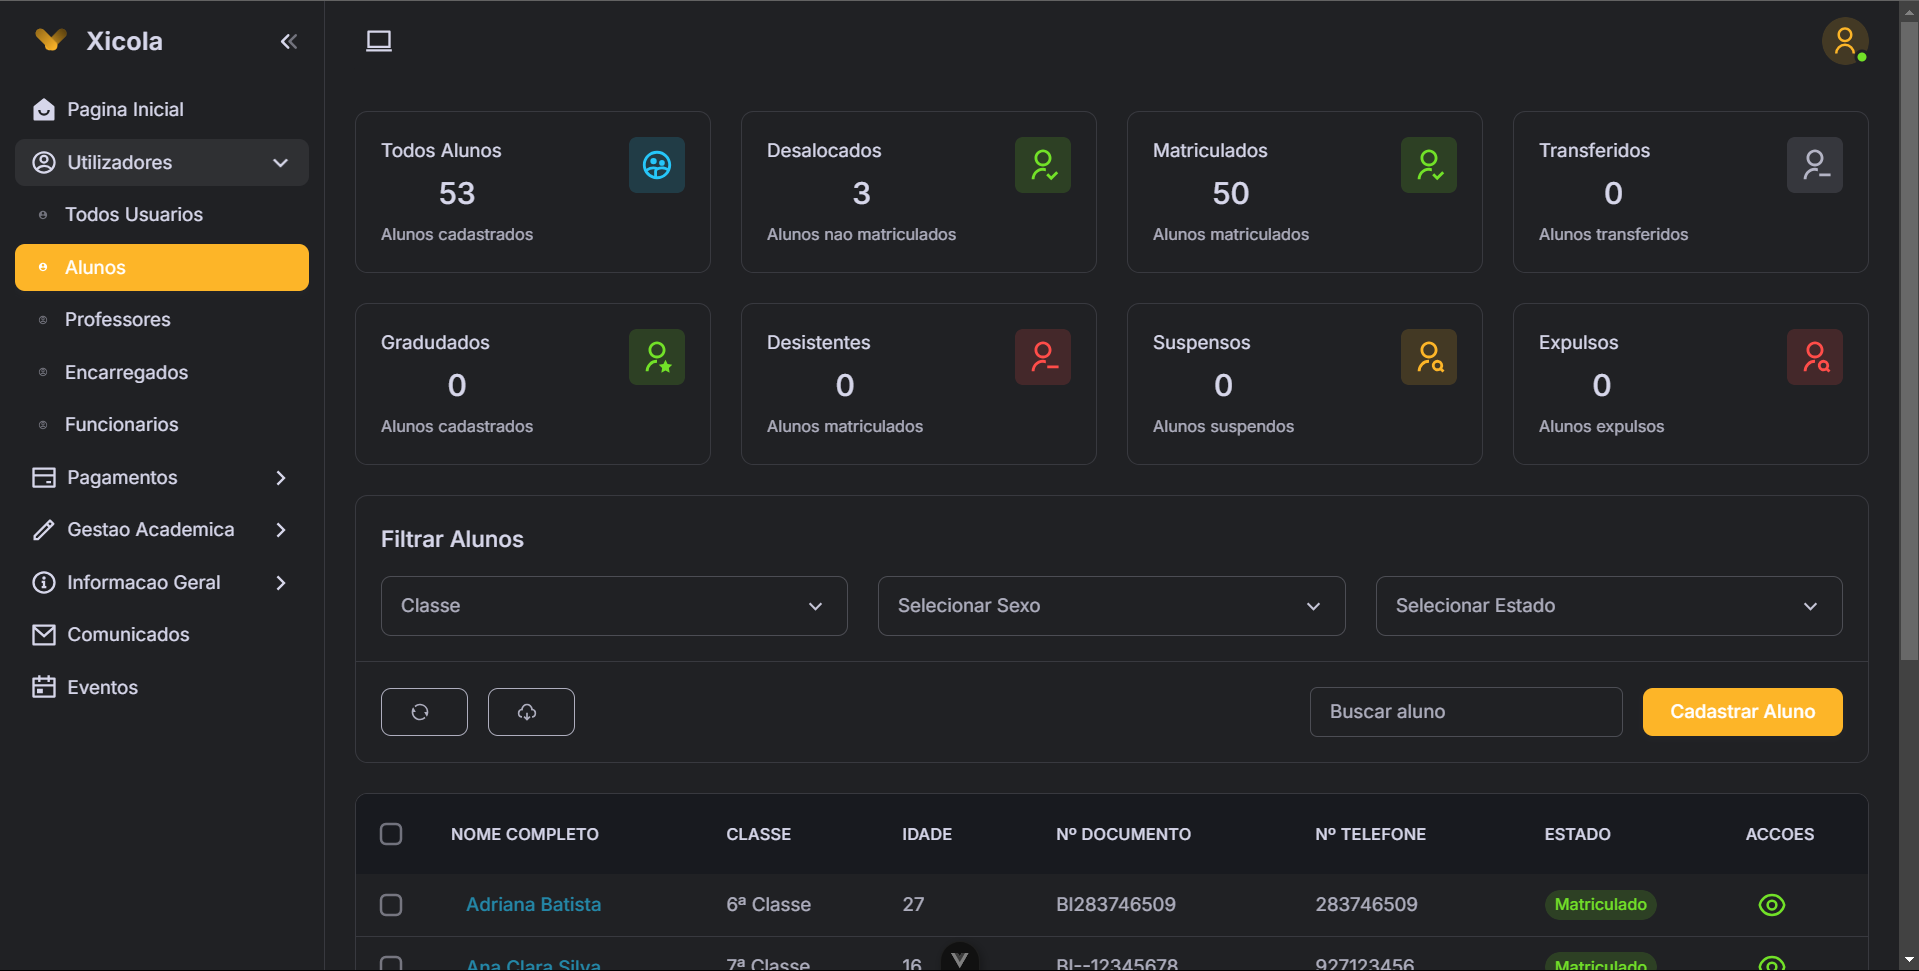The width and height of the screenshot is (1919, 971).
Task: Select the Matriculados card person-check icon
Action: pyautogui.click(x=1428, y=164)
